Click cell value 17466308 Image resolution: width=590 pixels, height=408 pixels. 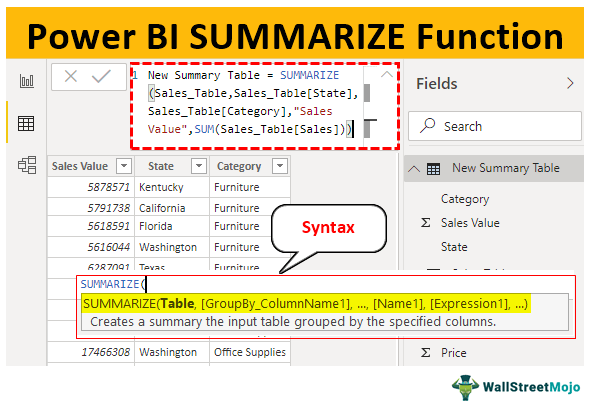[106, 352]
